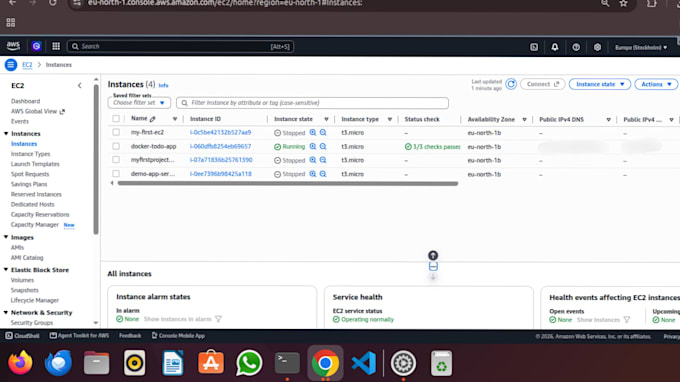The image size is (680, 382).
Task: Zoom-in filter for docker-todo-app state
Action: click(313, 147)
